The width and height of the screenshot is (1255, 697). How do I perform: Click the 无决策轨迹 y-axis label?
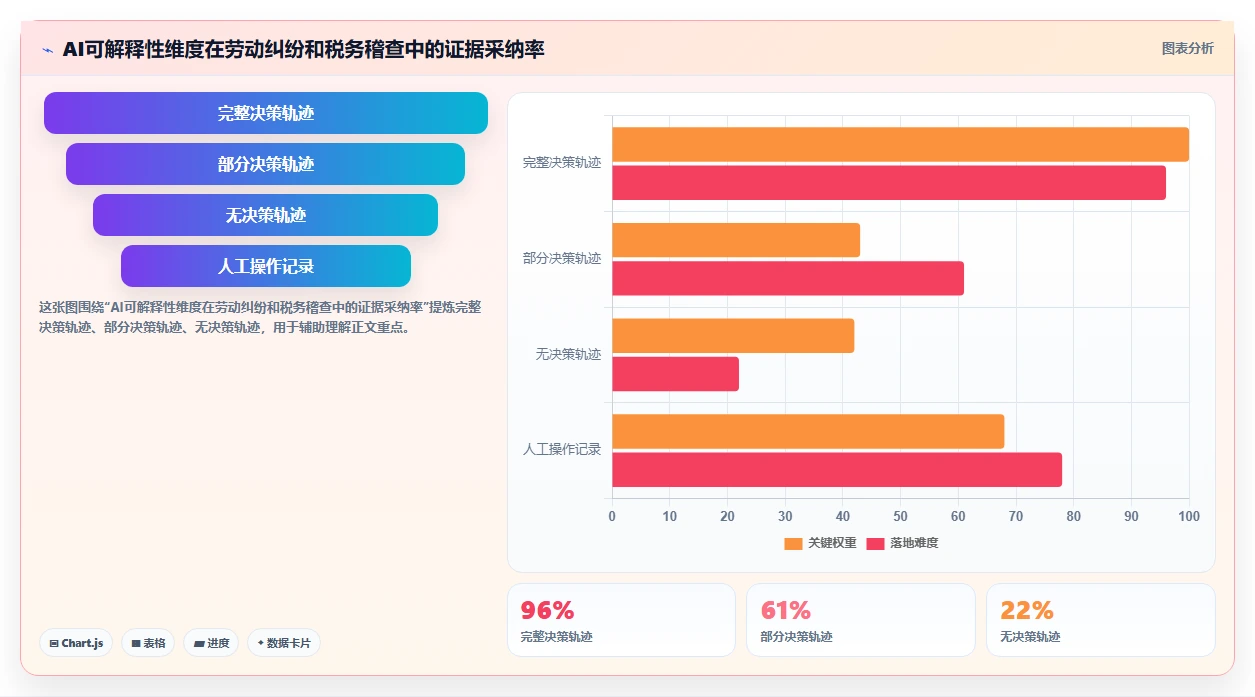point(568,354)
